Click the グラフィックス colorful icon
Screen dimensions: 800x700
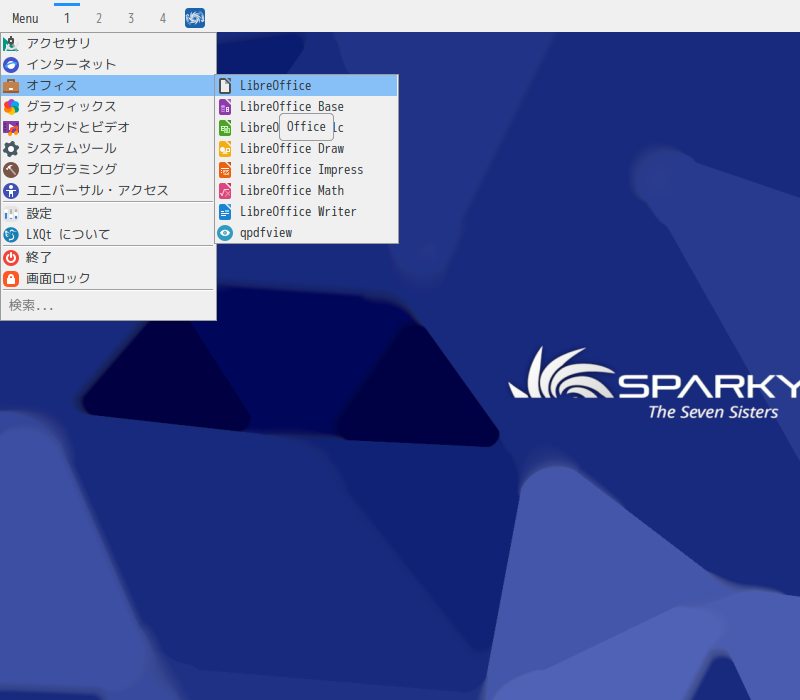click(11, 106)
